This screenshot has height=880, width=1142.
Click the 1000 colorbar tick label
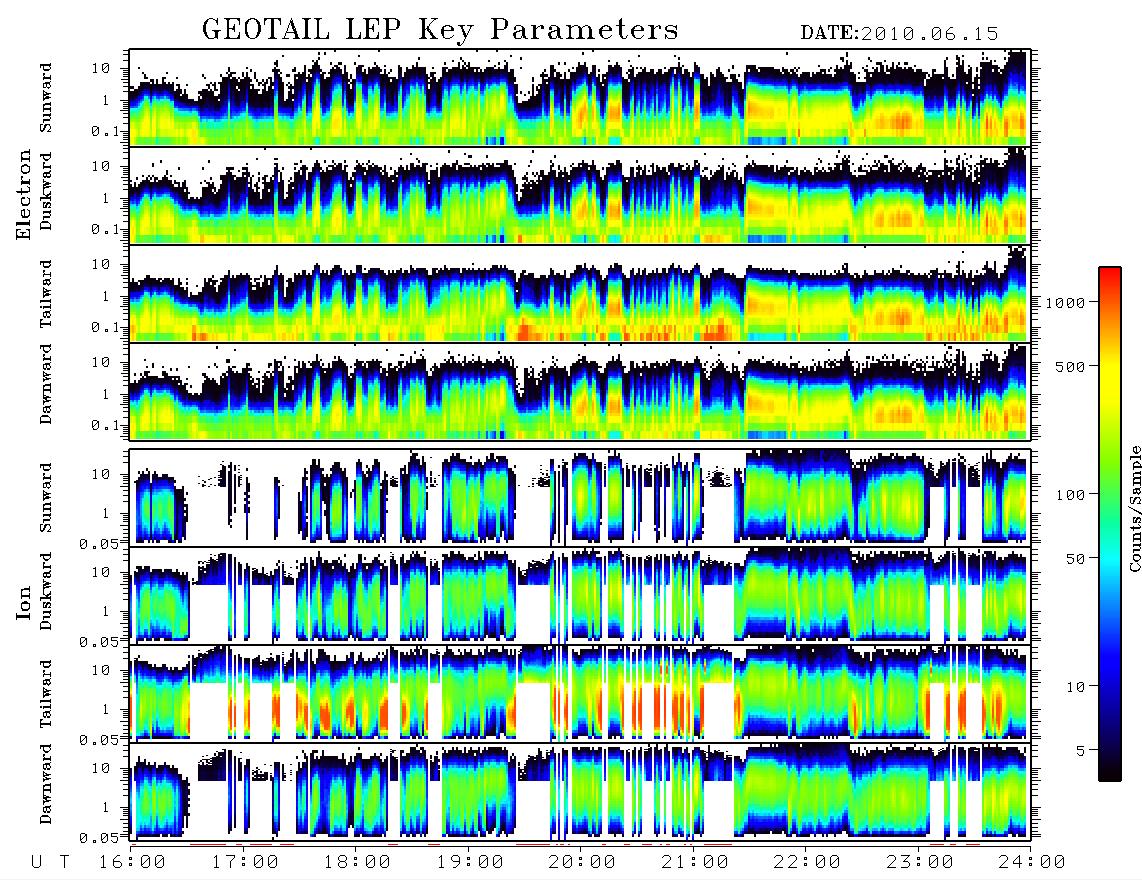pos(1065,303)
